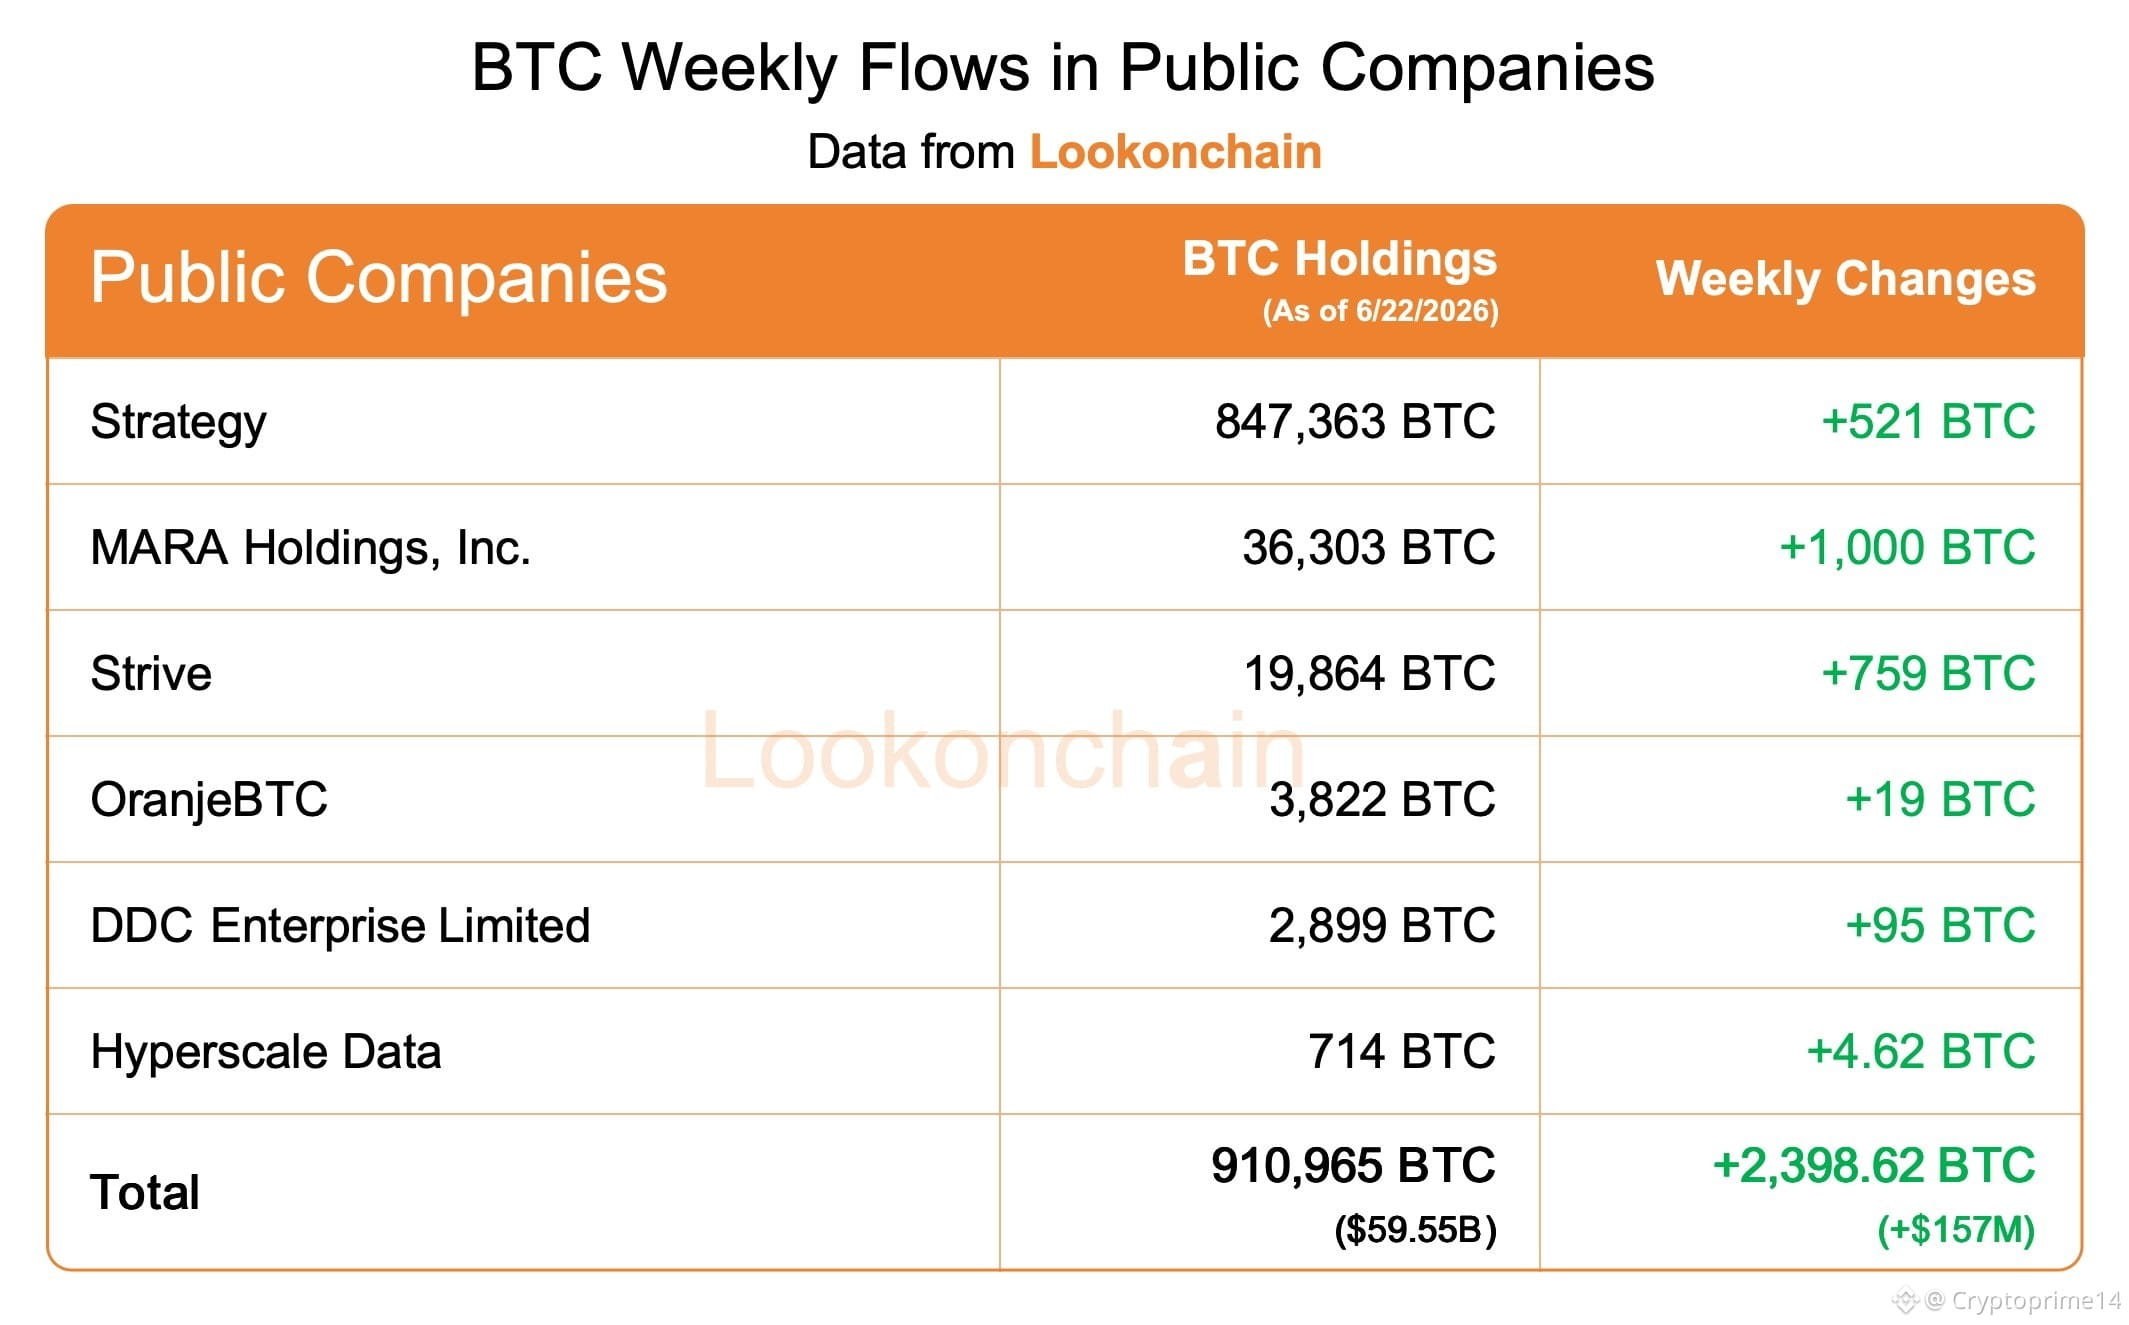
Task: Click the As of 6/22/2026 date note
Action: click(x=1380, y=311)
